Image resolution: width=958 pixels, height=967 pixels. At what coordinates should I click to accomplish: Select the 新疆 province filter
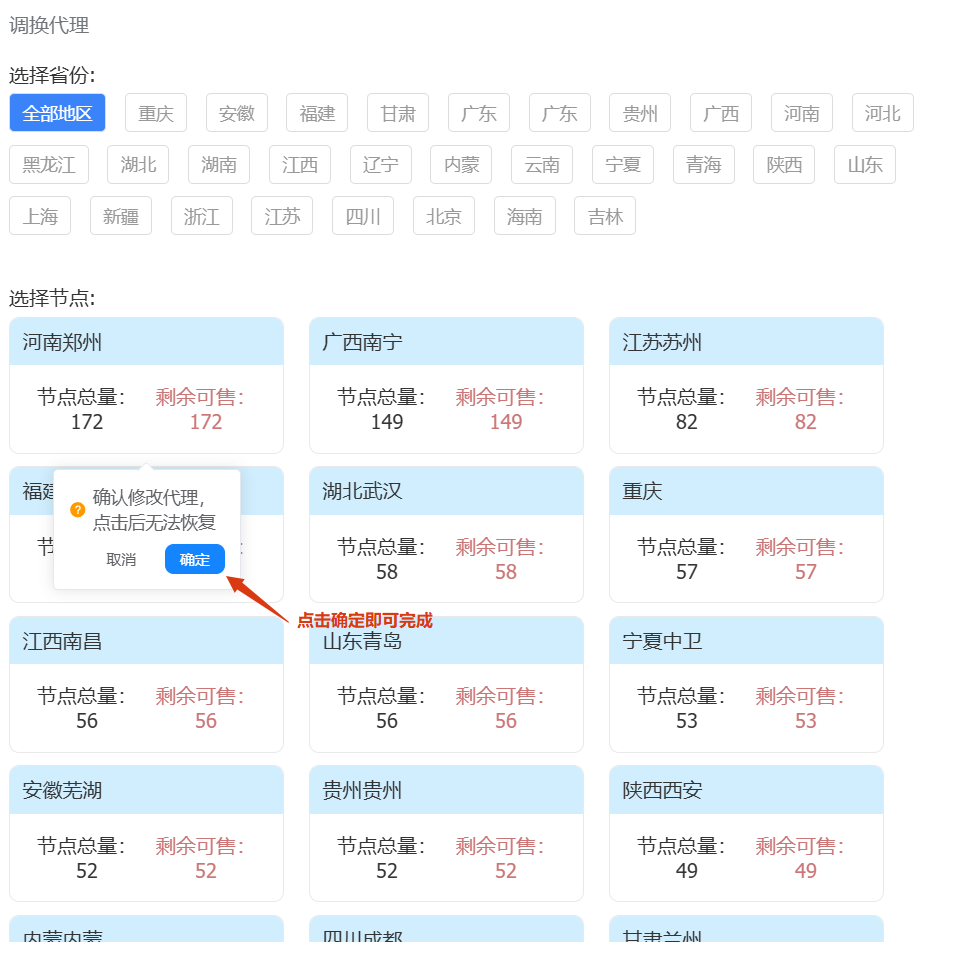click(121, 216)
